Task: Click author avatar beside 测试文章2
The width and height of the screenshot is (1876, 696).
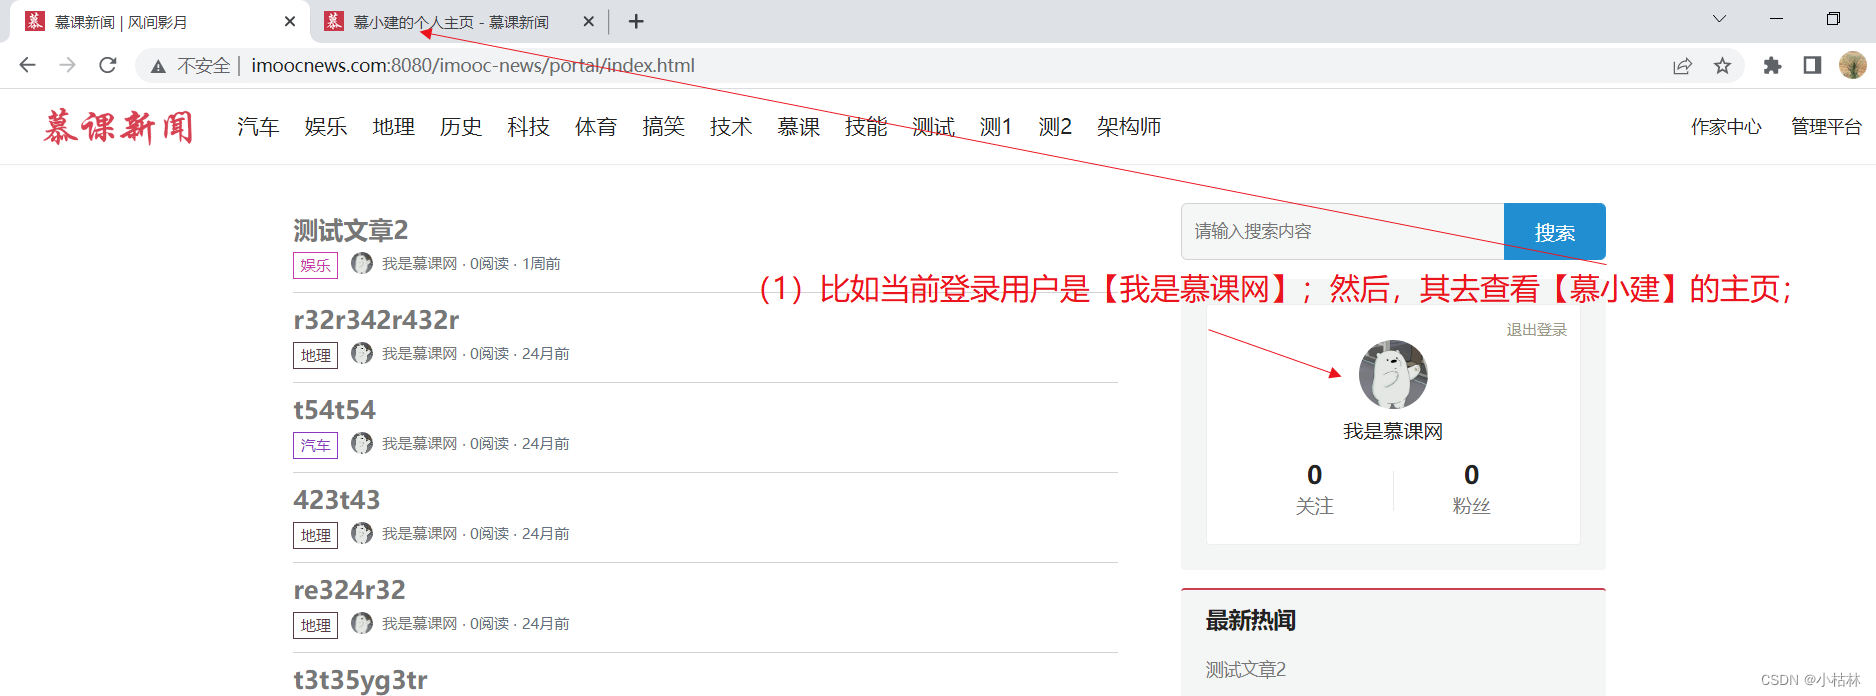Action: [362, 263]
